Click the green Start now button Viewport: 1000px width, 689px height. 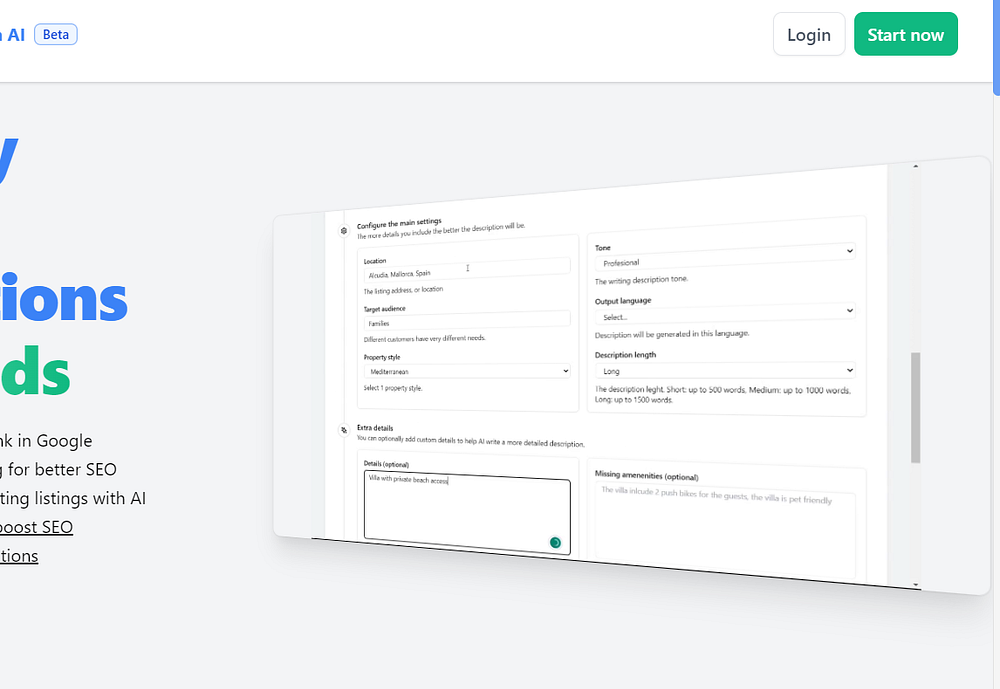(906, 34)
